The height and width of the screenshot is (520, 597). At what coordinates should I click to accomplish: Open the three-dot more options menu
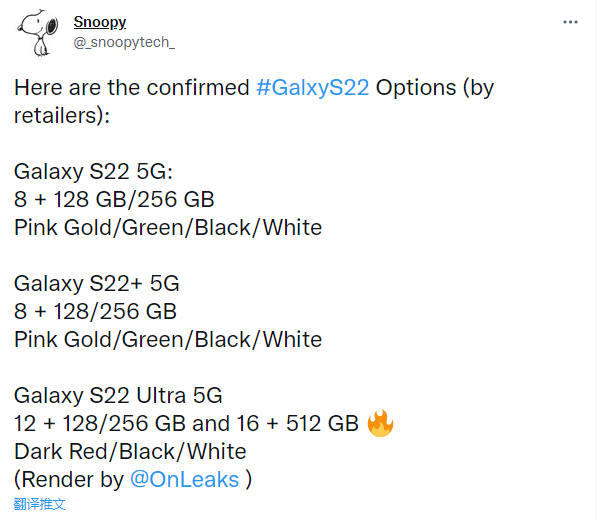pyautogui.click(x=570, y=22)
